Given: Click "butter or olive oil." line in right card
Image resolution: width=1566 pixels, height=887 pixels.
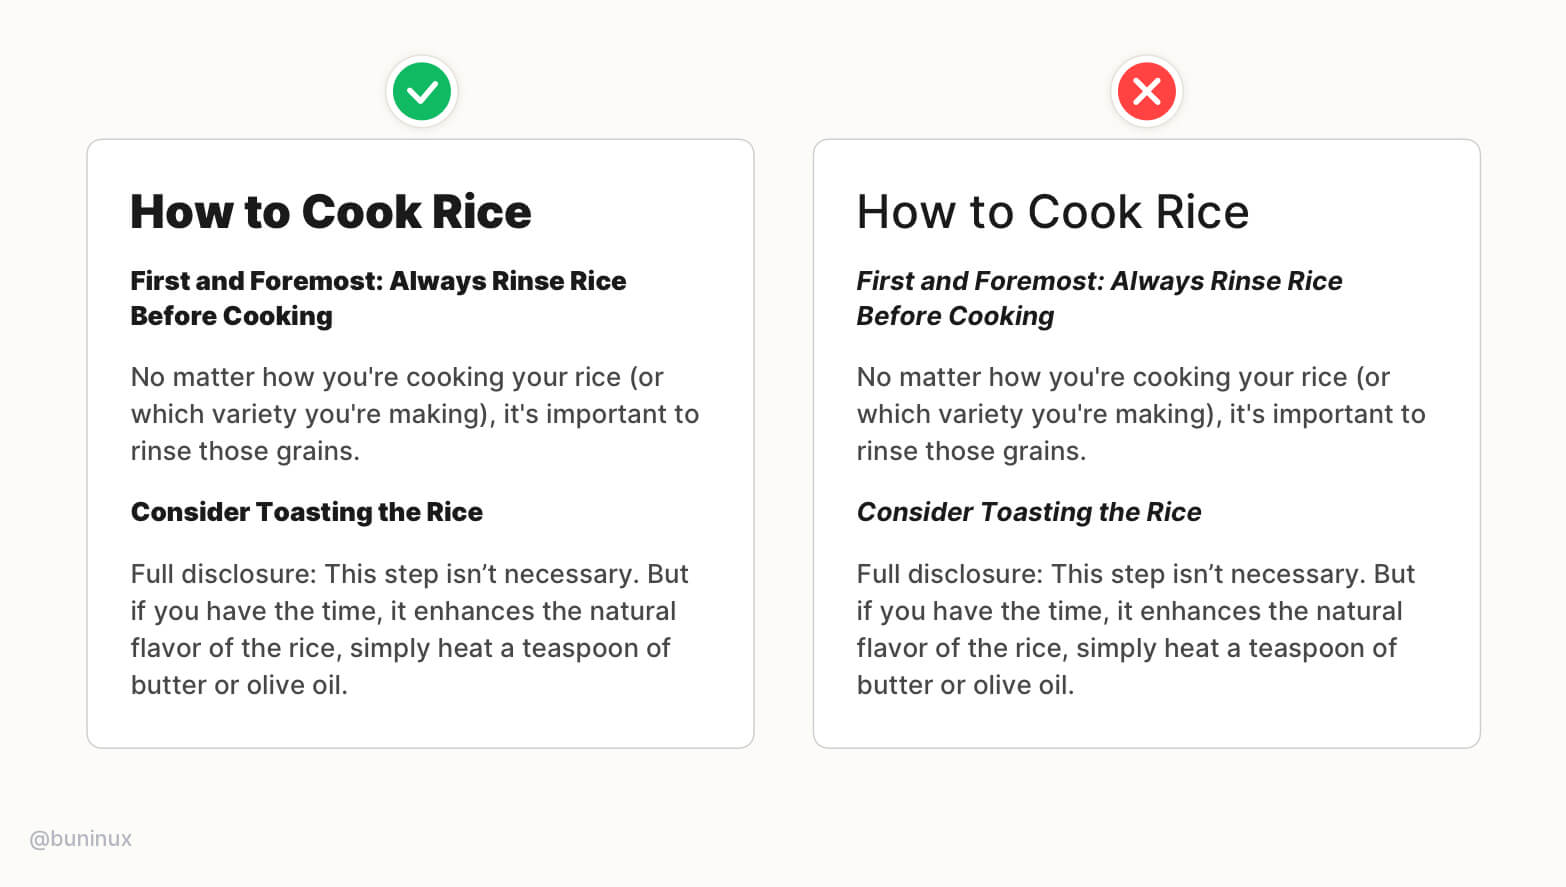Looking at the screenshot, I should (x=965, y=685).
